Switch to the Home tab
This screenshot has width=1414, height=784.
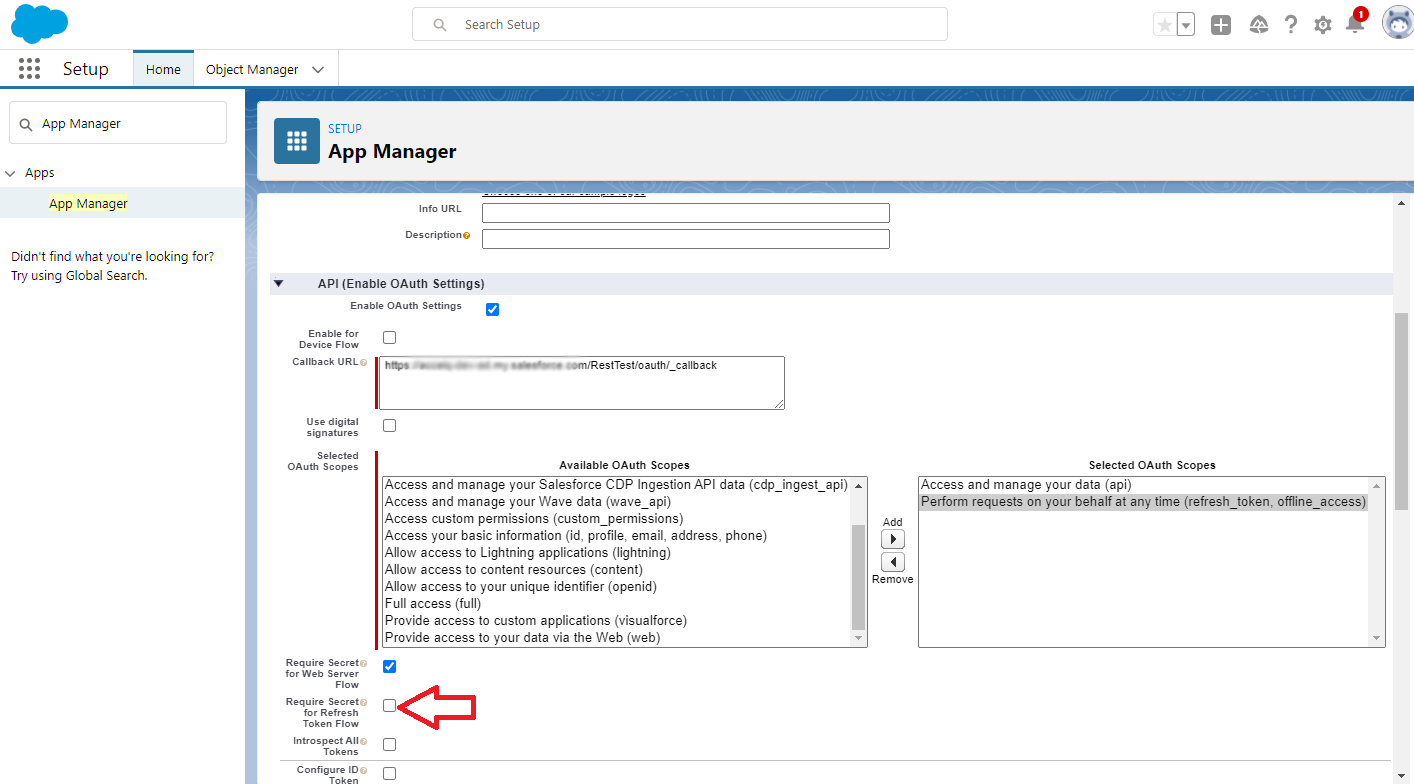pos(163,69)
